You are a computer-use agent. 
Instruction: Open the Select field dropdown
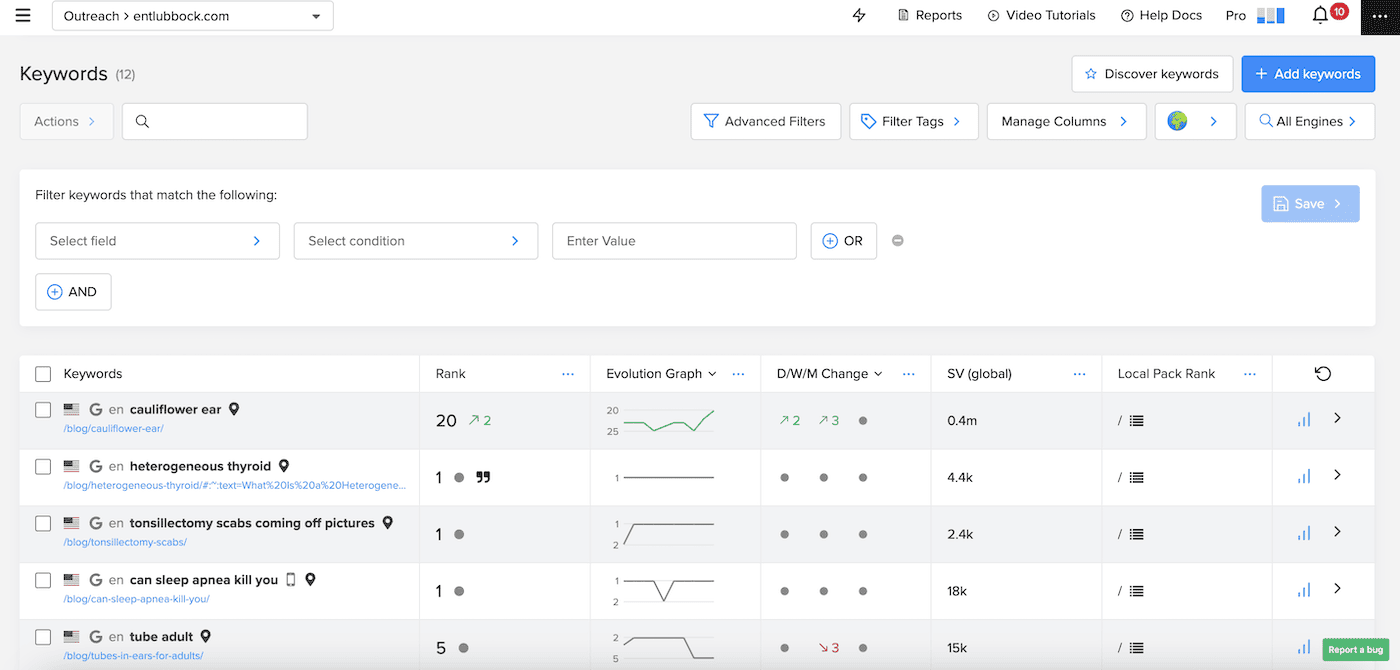[x=157, y=241]
